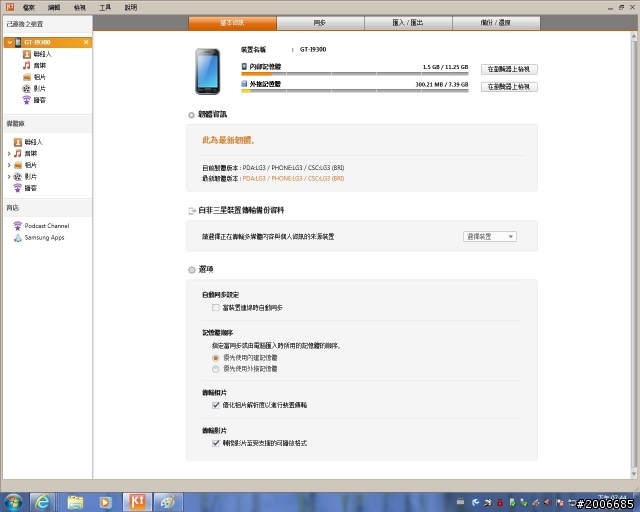Viewport: 640px width, 512px height.
Task: Click the Options gear icon
Action: click(191, 270)
